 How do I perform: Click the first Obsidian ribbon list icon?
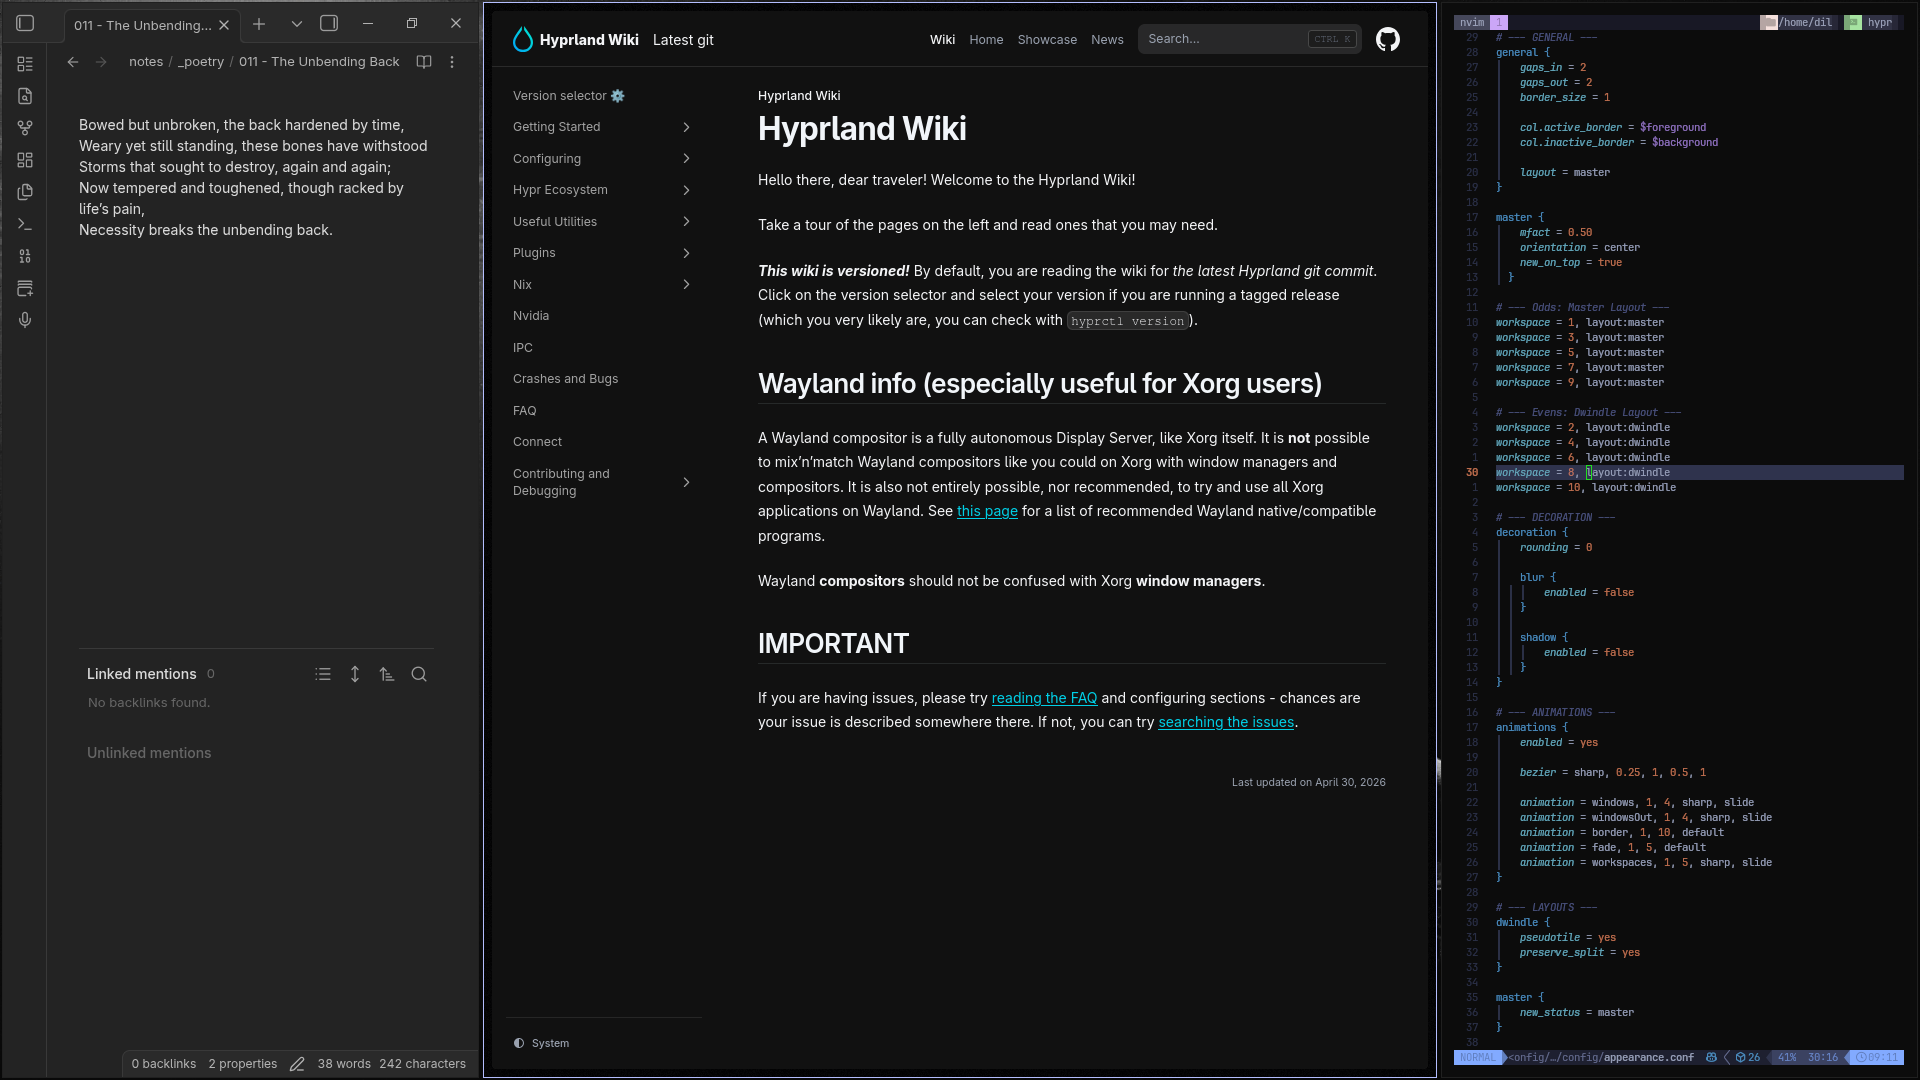click(25, 64)
